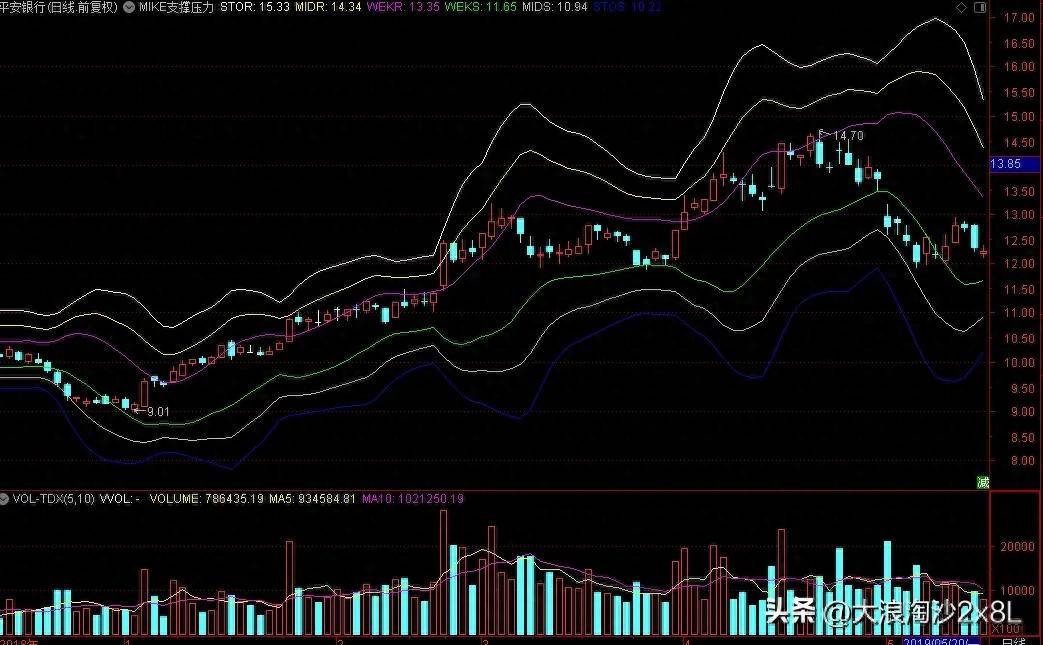Click the 13.85 current price tag
This screenshot has width=1043, height=645.
click(x=1012, y=164)
